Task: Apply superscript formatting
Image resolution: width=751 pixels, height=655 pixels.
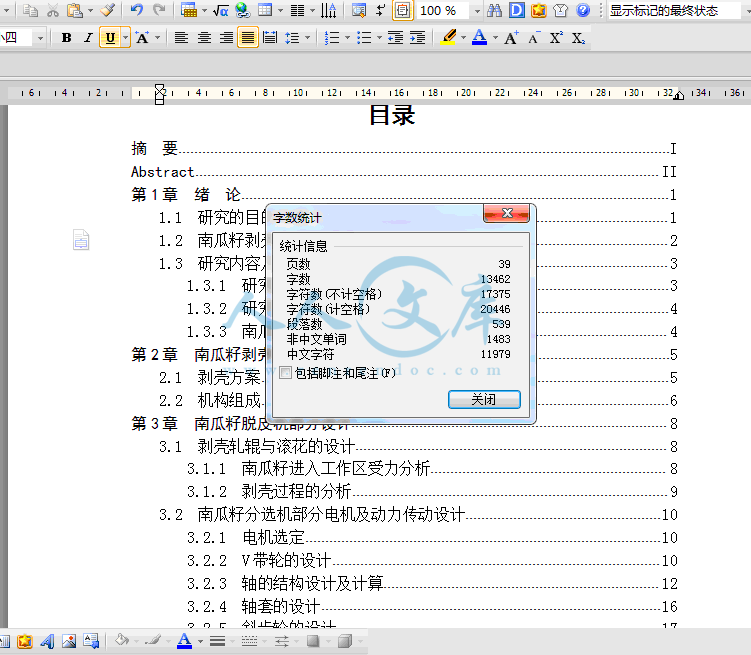Action: click(556, 37)
